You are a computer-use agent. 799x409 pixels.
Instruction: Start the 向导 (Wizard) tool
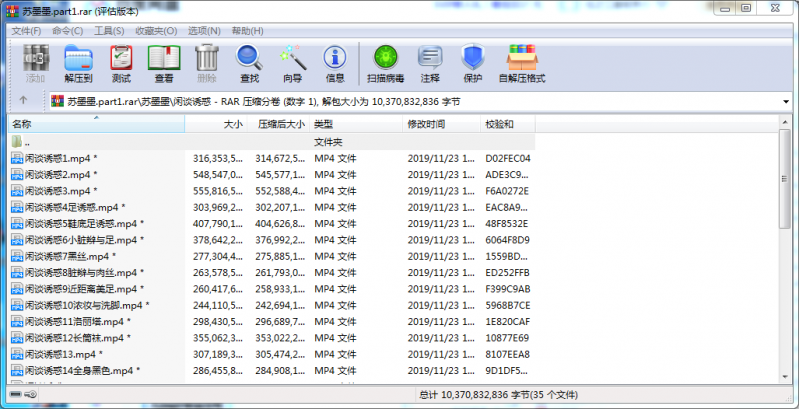pos(292,62)
